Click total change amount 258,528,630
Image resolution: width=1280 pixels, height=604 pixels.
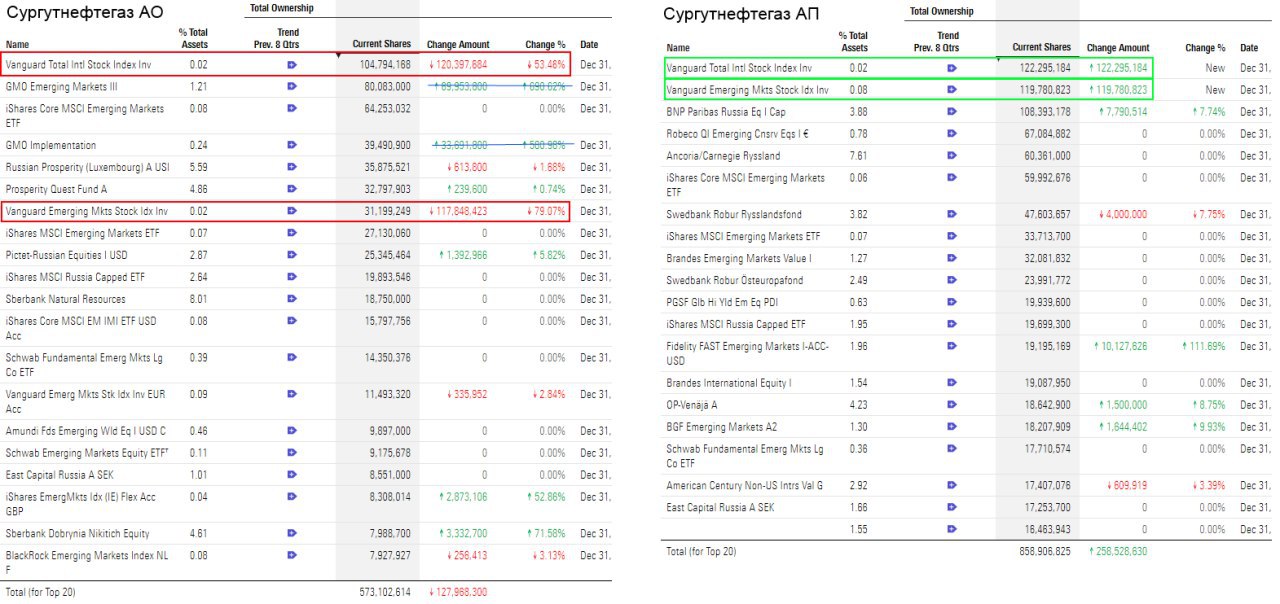pyautogui.click(x=1118, y=551)
